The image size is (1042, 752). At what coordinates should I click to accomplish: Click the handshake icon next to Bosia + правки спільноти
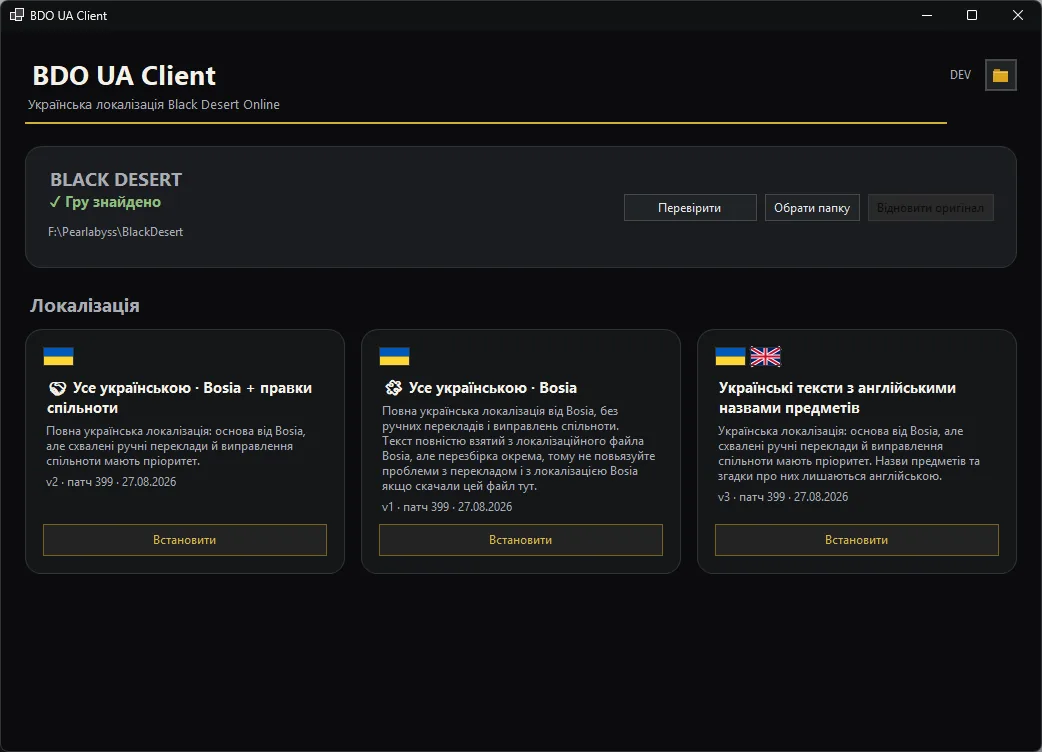pyautogui.click(x=58, y=388)
